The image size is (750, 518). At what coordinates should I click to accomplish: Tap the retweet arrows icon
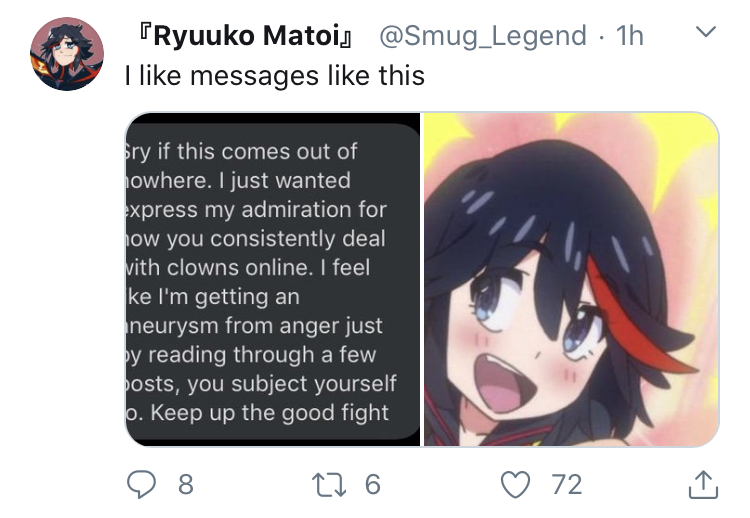(x=329, y=484)
